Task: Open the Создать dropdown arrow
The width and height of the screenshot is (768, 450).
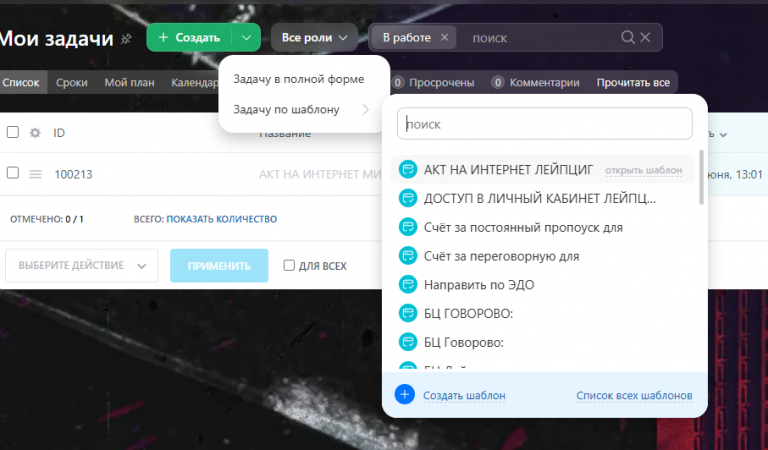Action: (x=246, y=38)
